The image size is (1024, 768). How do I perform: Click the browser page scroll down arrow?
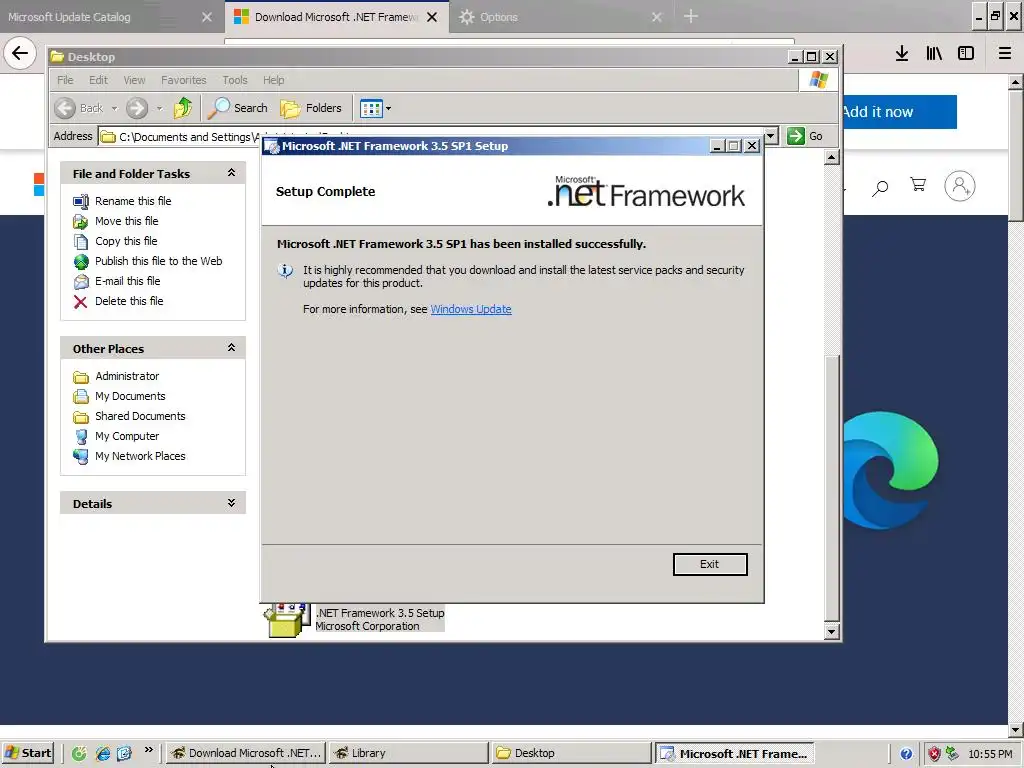pyautogui.click(x=1015, y=730)
